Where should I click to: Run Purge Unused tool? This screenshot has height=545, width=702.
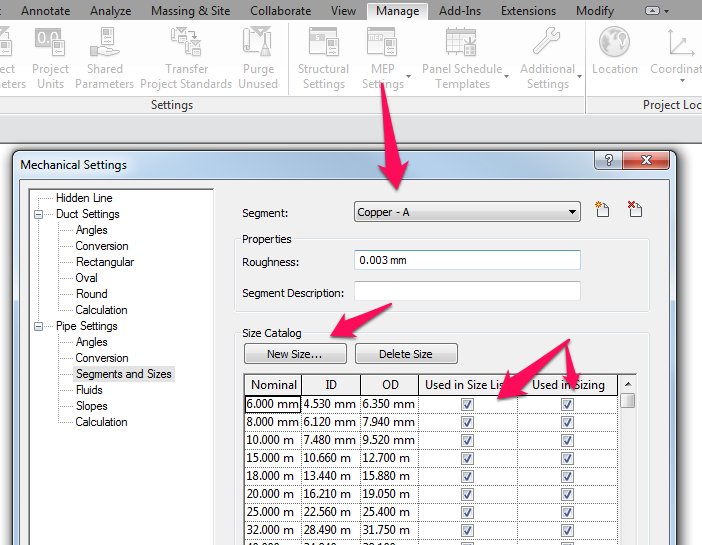[258, 58]
